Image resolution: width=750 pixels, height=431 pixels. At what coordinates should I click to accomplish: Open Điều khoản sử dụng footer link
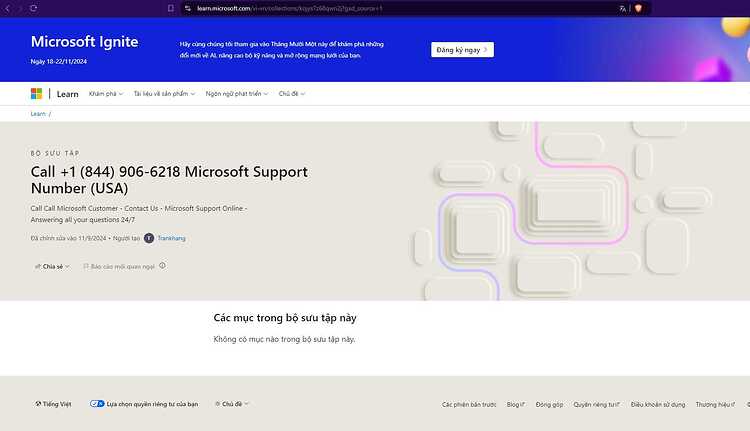[658, 405]
